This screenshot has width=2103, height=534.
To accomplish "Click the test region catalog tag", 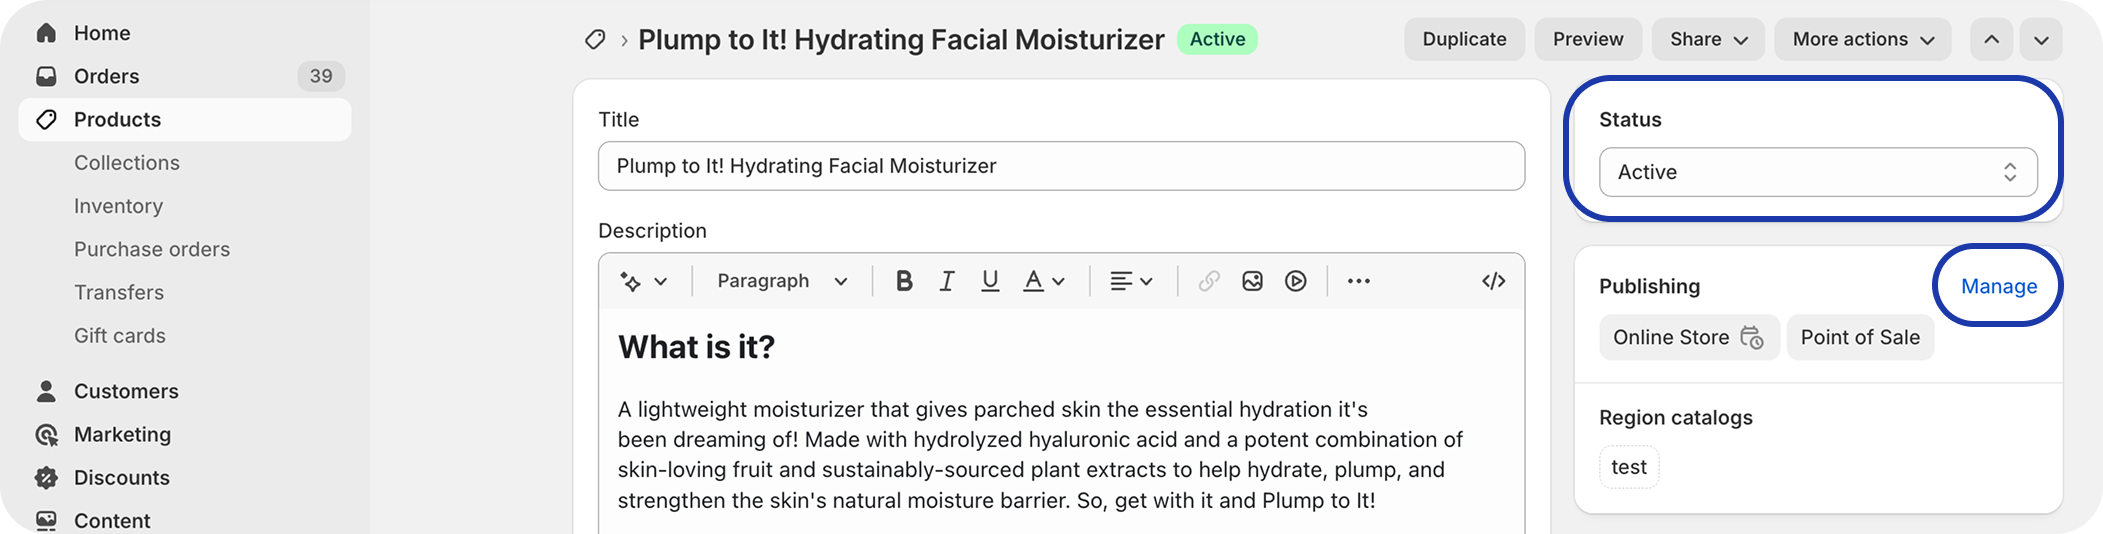I will coord(1629,467).
